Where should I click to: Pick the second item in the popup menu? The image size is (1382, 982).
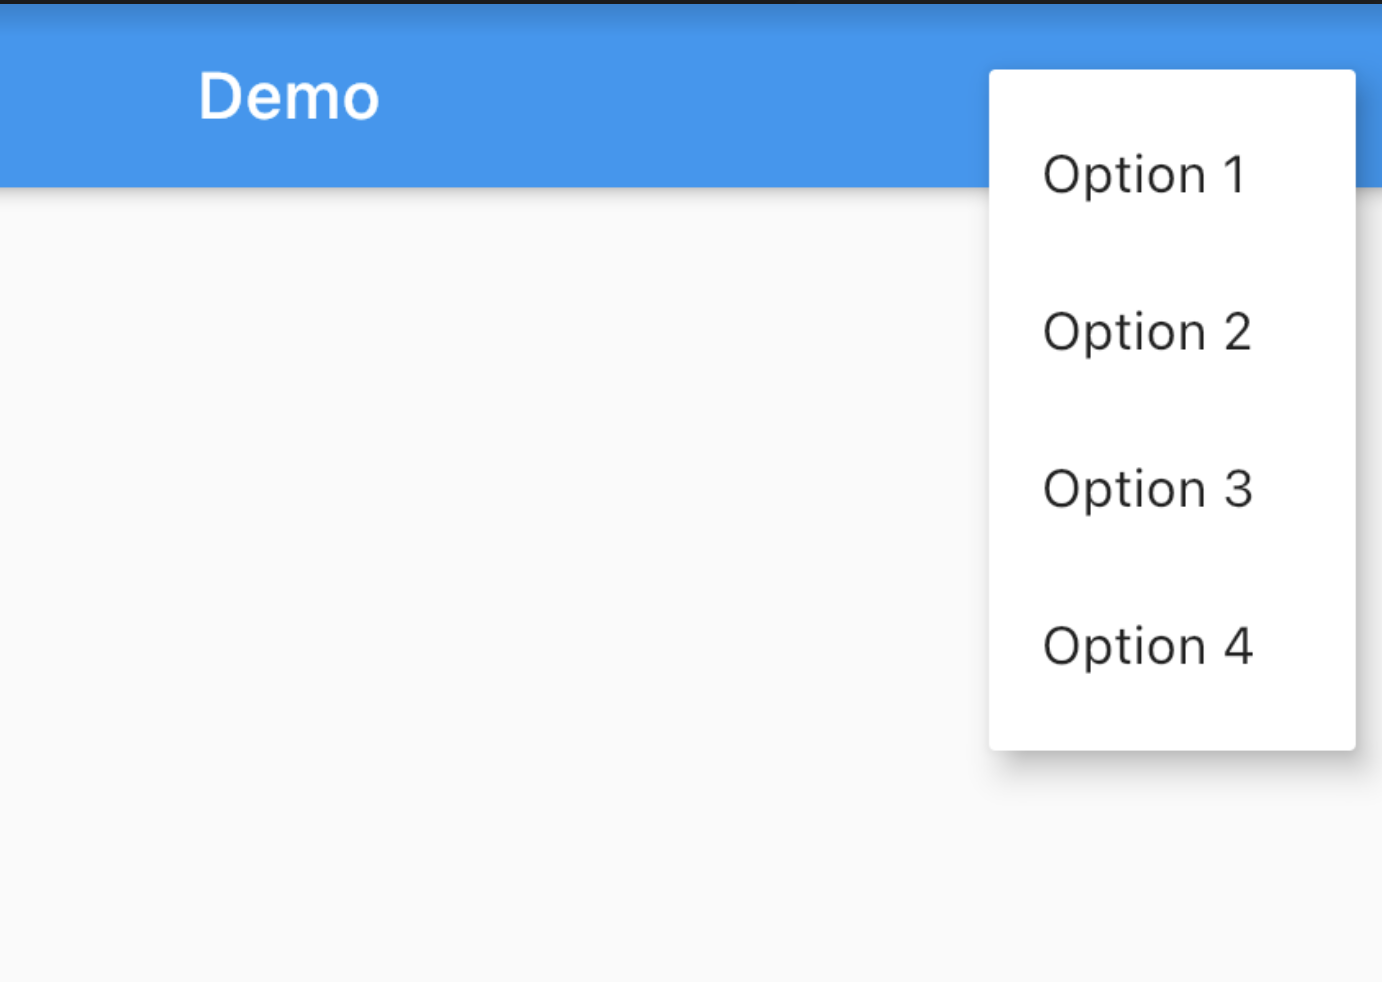pos(1147,331)
